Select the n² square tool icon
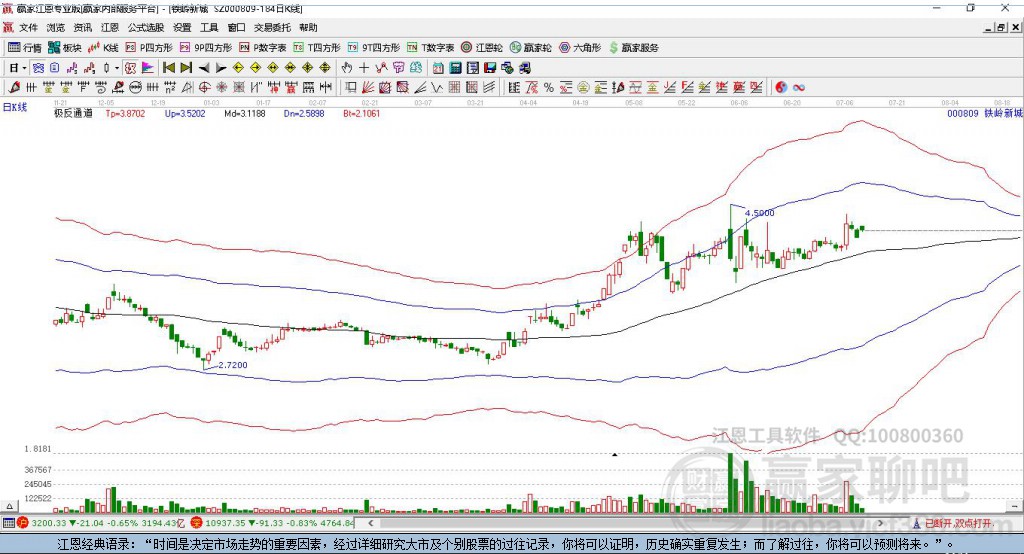The width and height of the screenshot is (1024, 554). [x=170, y=88]
